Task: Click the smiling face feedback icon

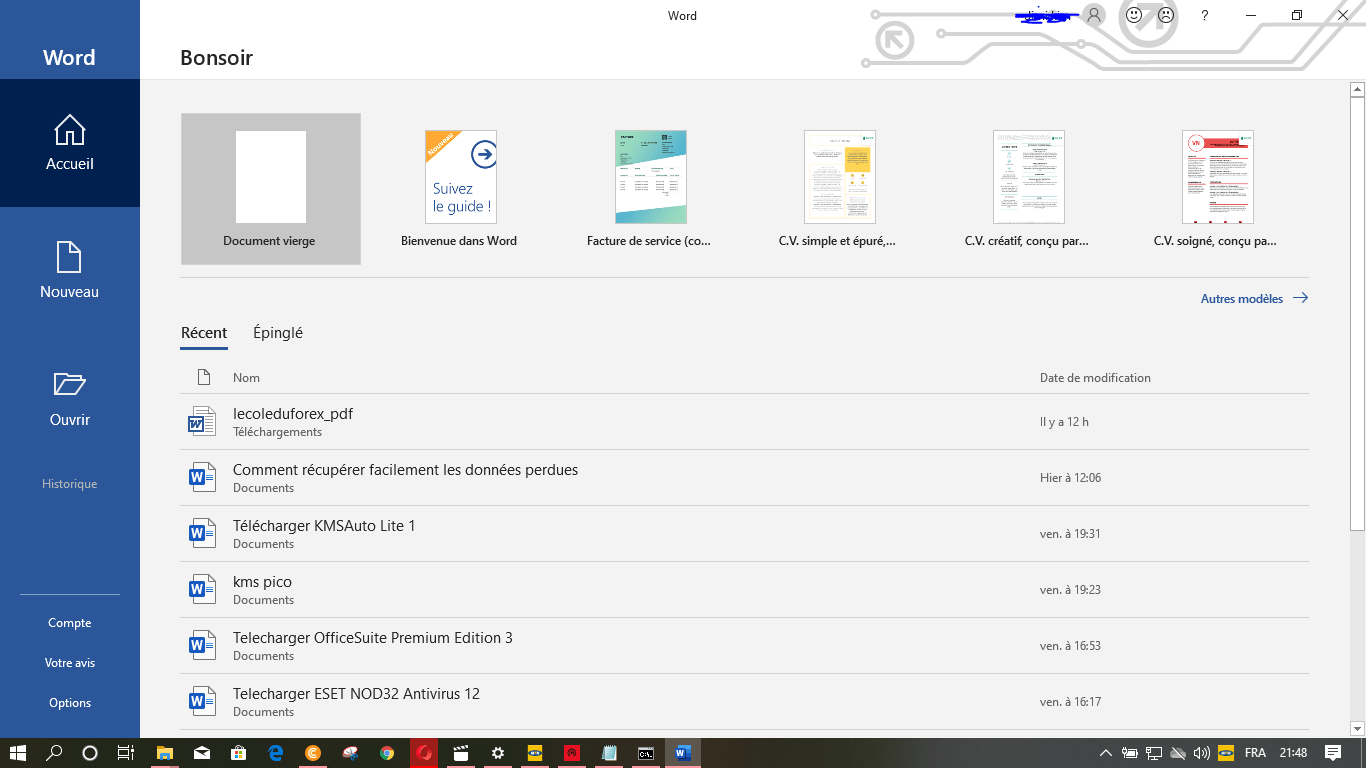Action: click(1133, 15)
